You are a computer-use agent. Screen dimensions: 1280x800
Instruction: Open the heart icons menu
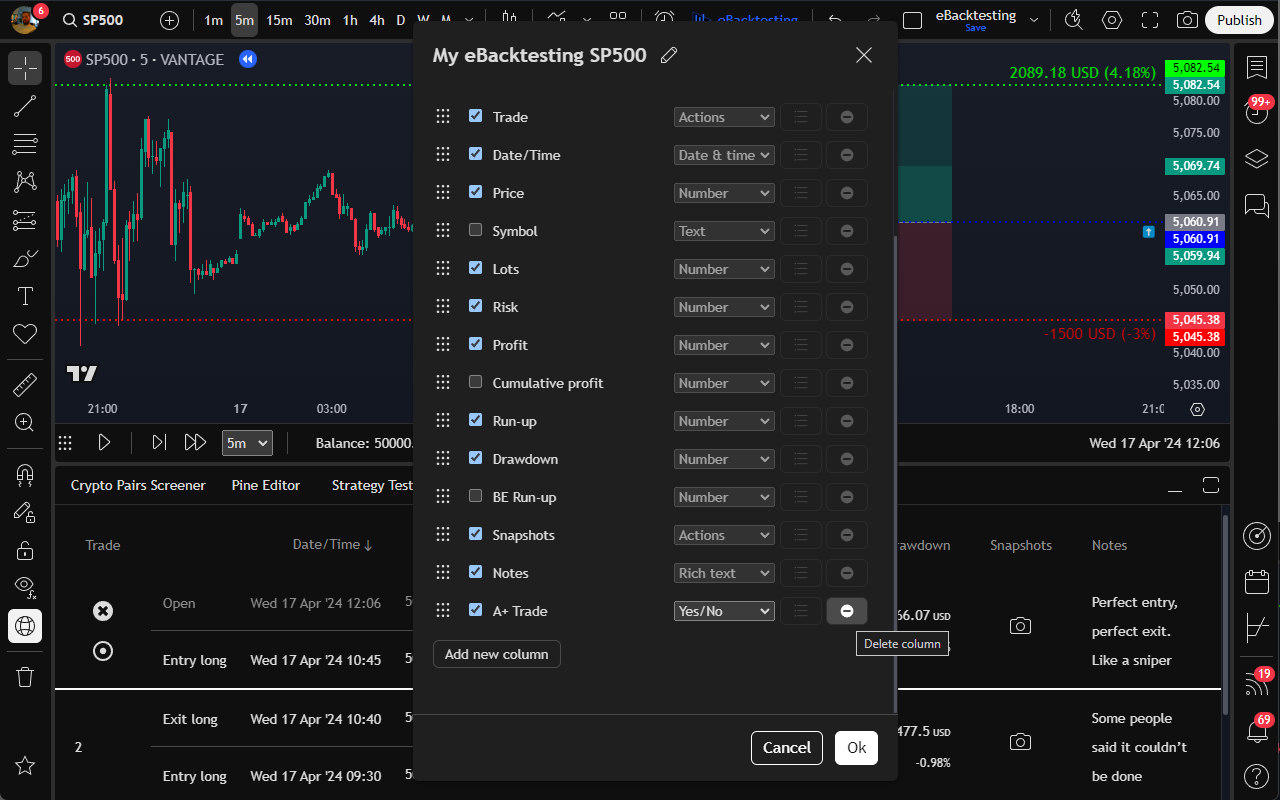[25, 334]
